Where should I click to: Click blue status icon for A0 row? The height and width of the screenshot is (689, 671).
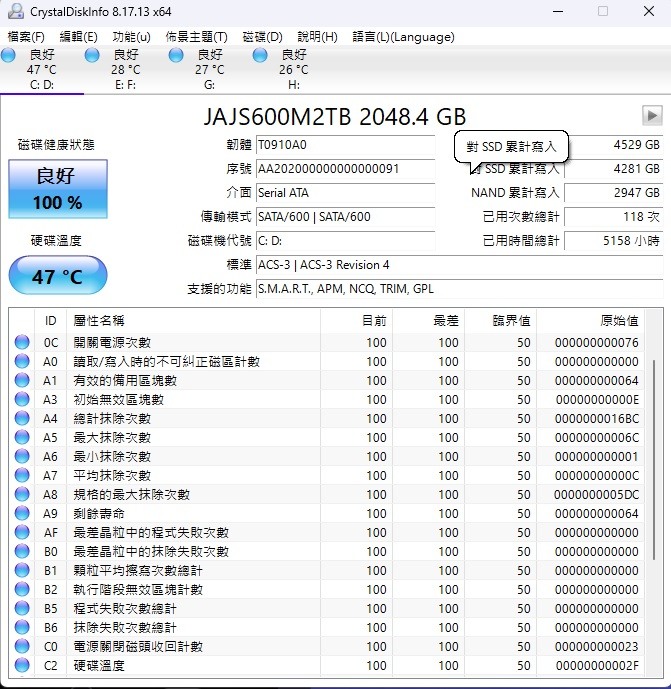click(x=22, y=361)
